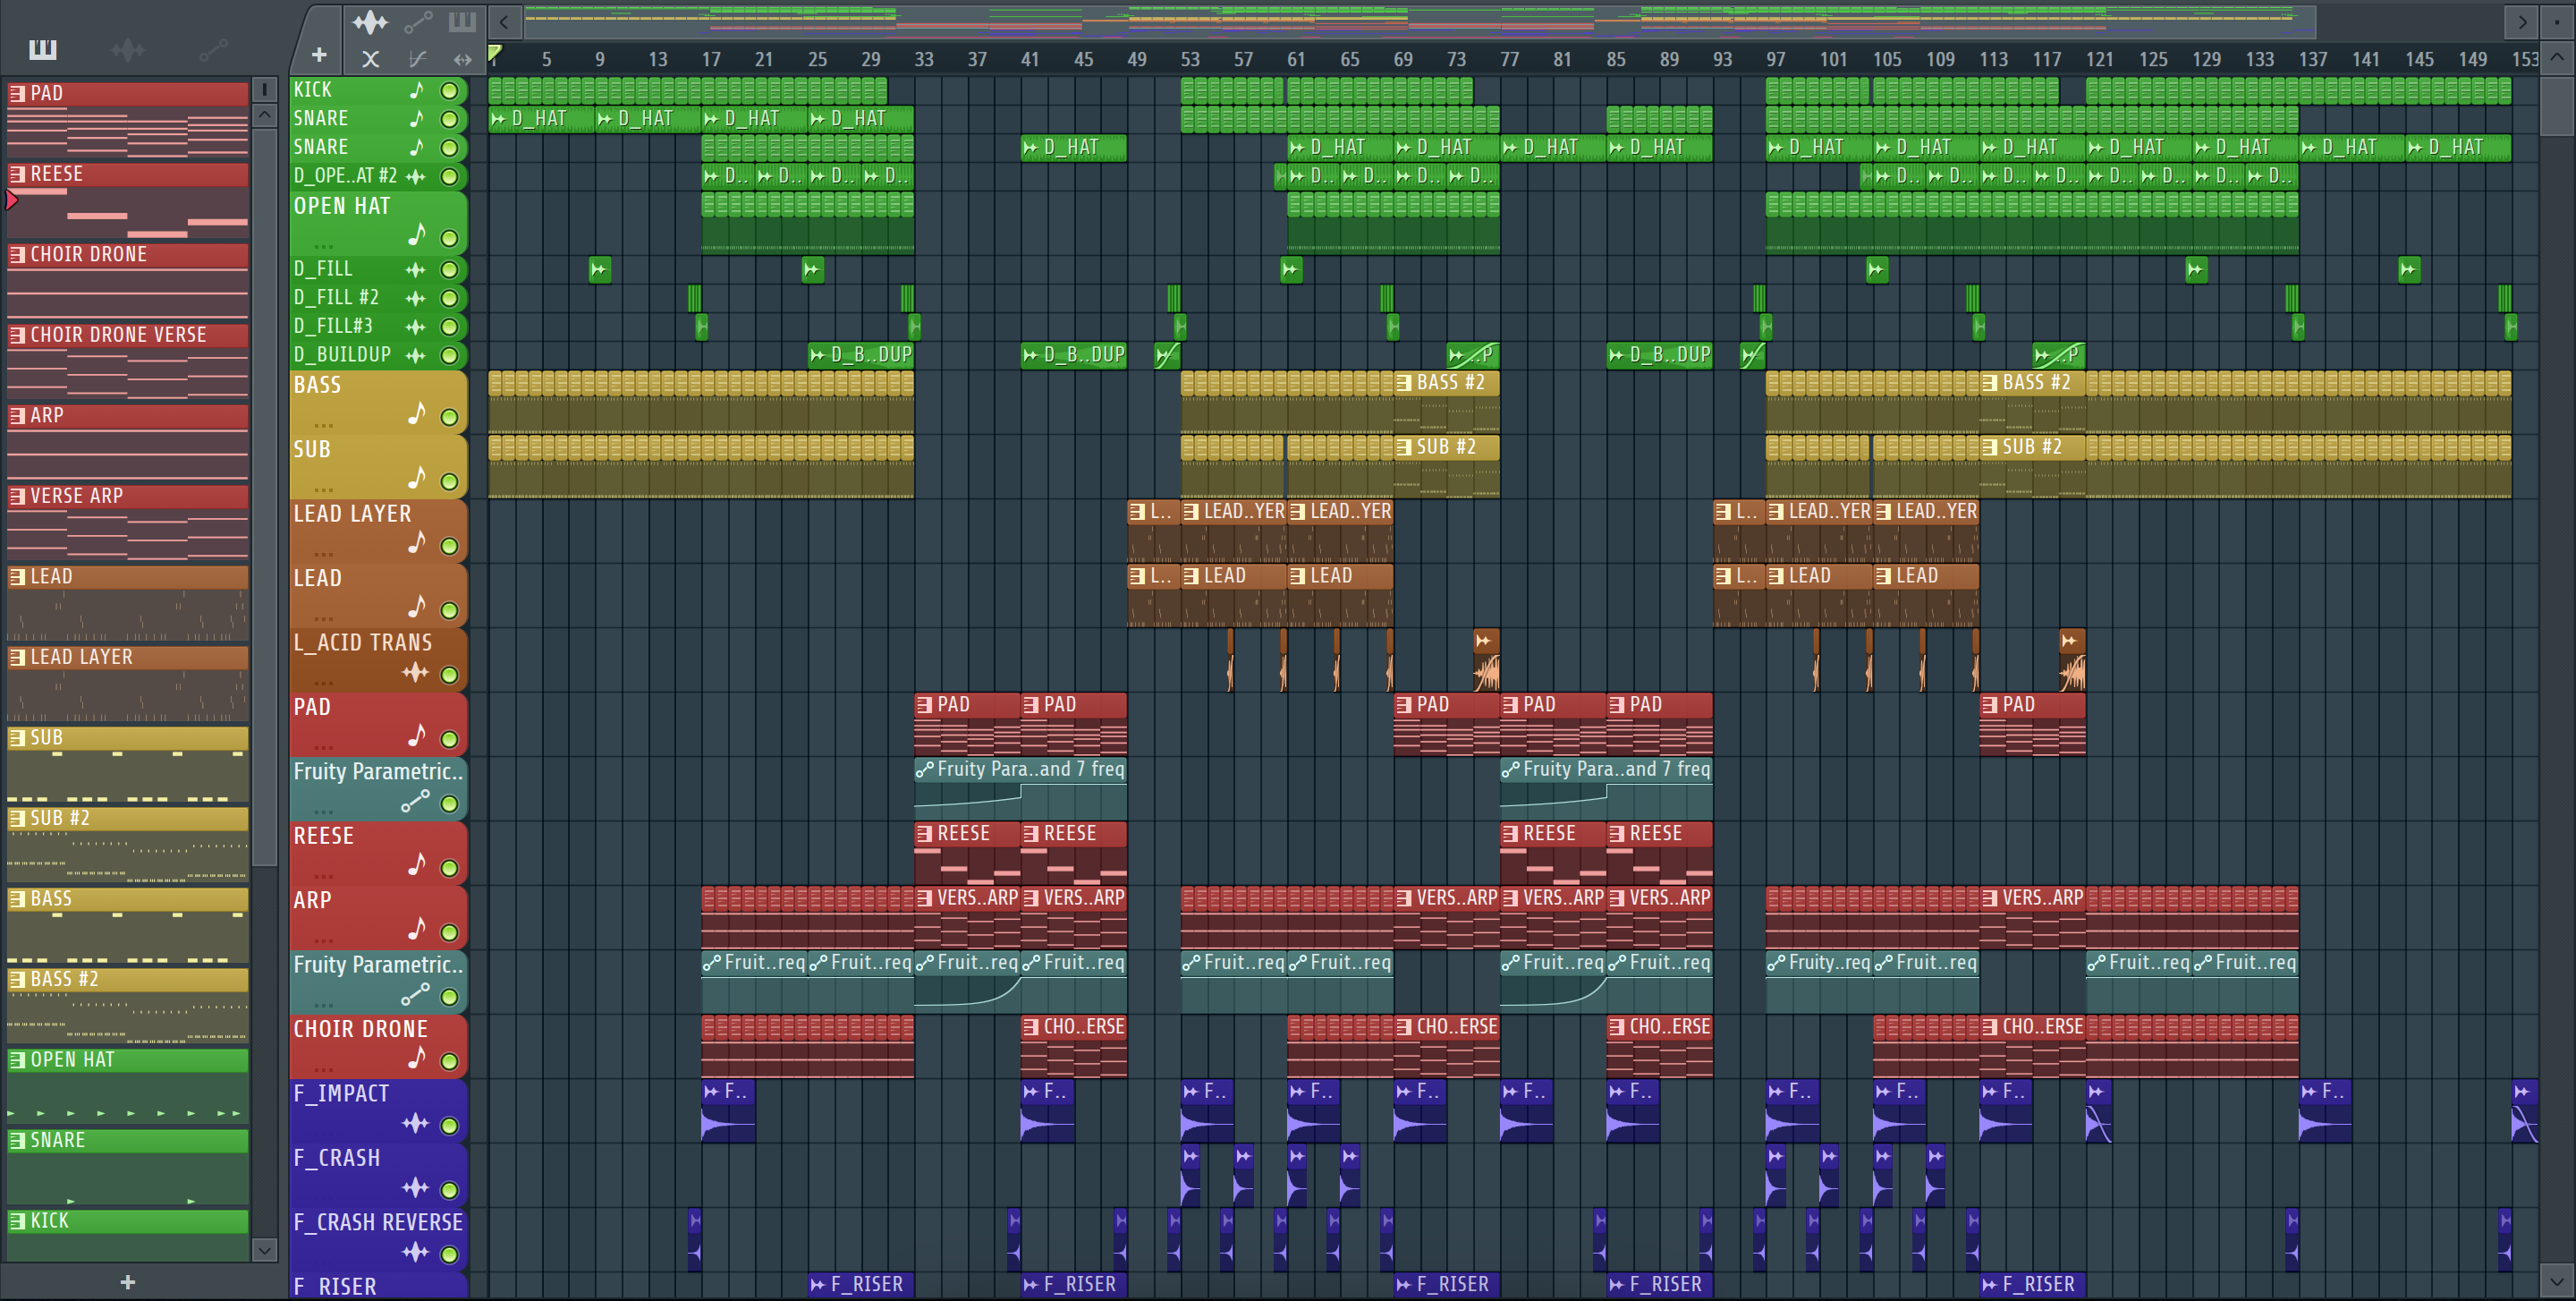Click the picker panel scrollbar thumb

click(264, 497)
